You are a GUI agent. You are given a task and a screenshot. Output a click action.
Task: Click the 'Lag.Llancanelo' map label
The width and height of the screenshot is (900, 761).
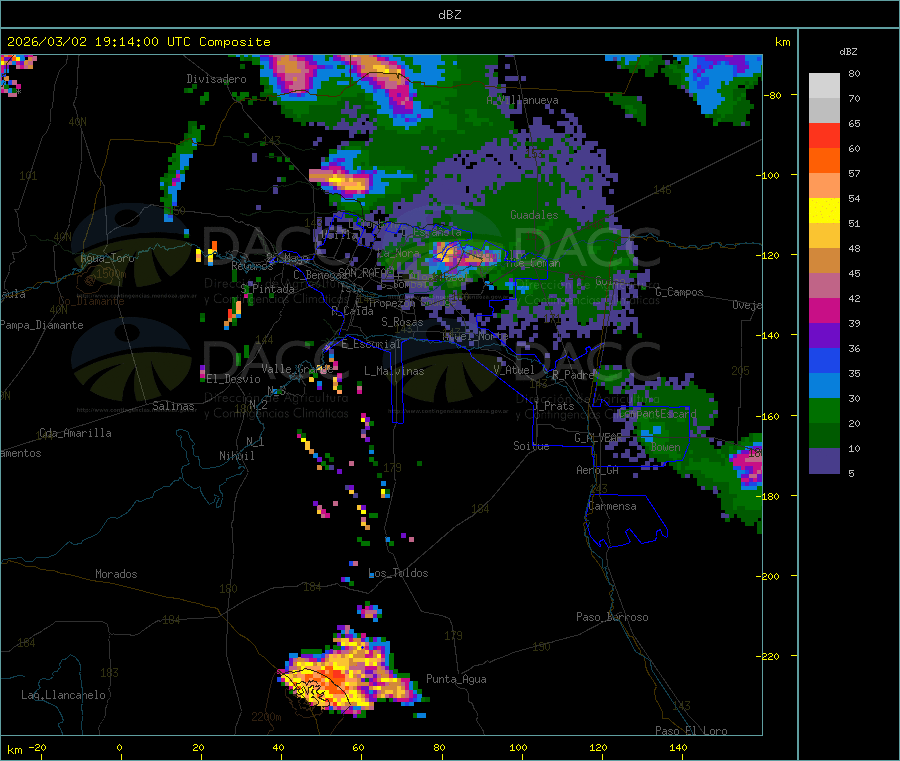coord(64,695)
